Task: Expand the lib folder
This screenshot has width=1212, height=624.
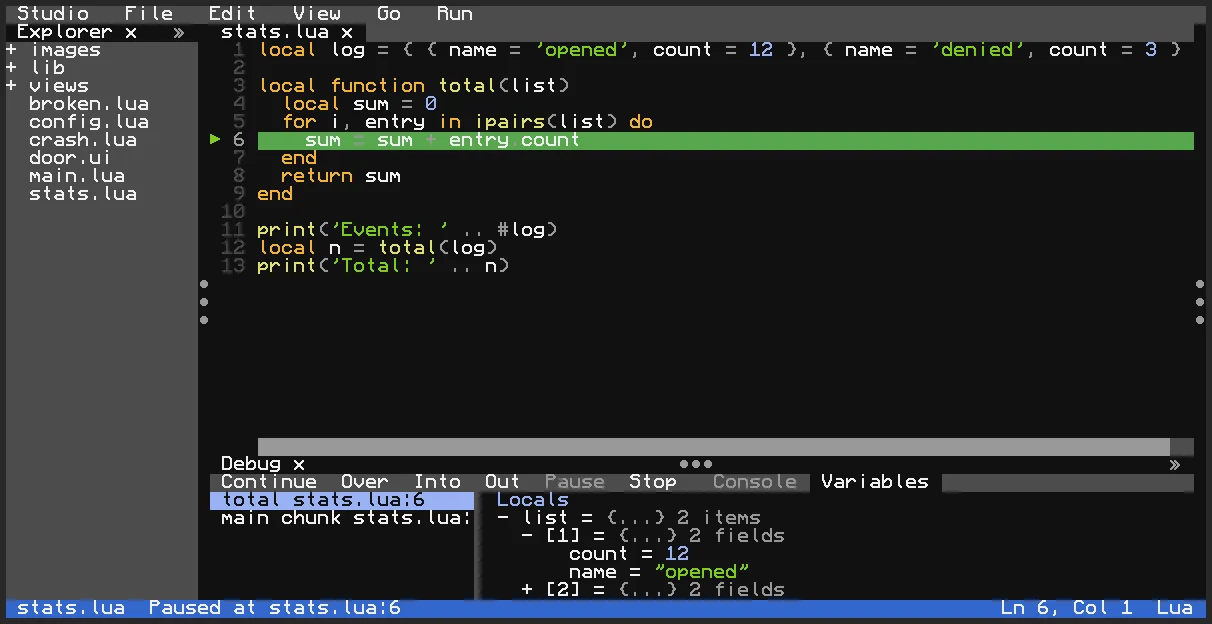Action: tap(11, 68)
